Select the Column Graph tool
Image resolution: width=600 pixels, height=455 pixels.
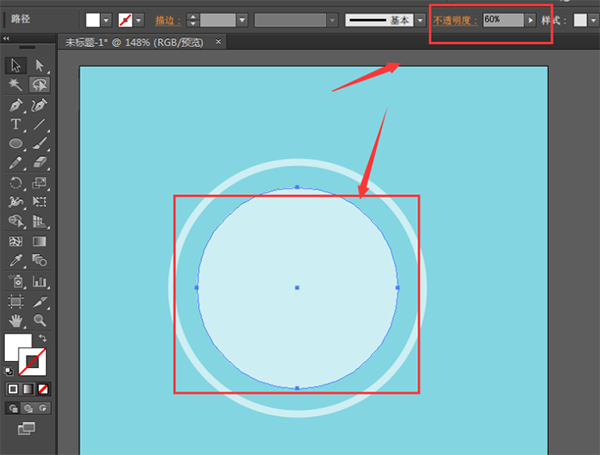pyautogui.click(x=39, y=282)
